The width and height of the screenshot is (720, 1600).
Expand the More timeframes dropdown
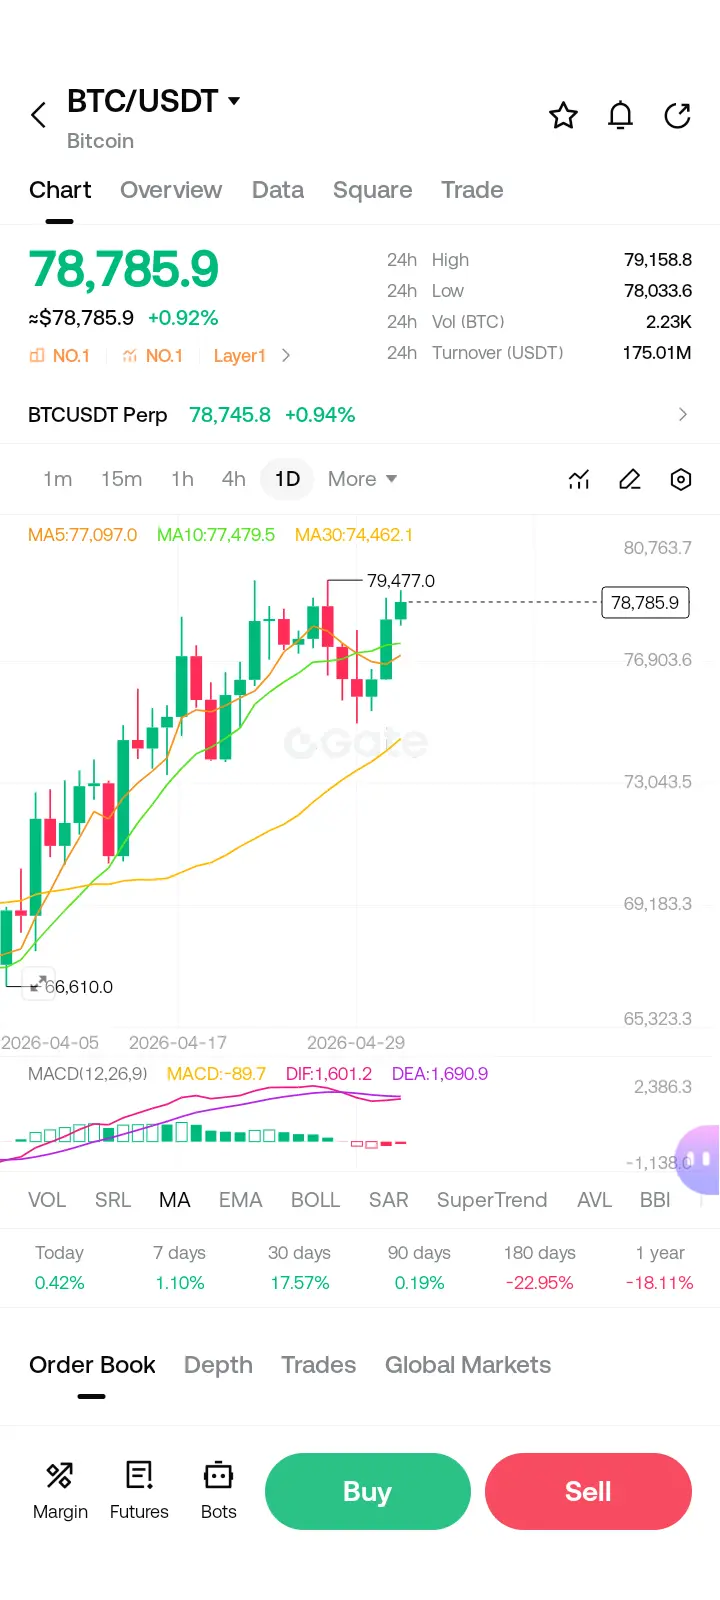click(x=362, y=479)
